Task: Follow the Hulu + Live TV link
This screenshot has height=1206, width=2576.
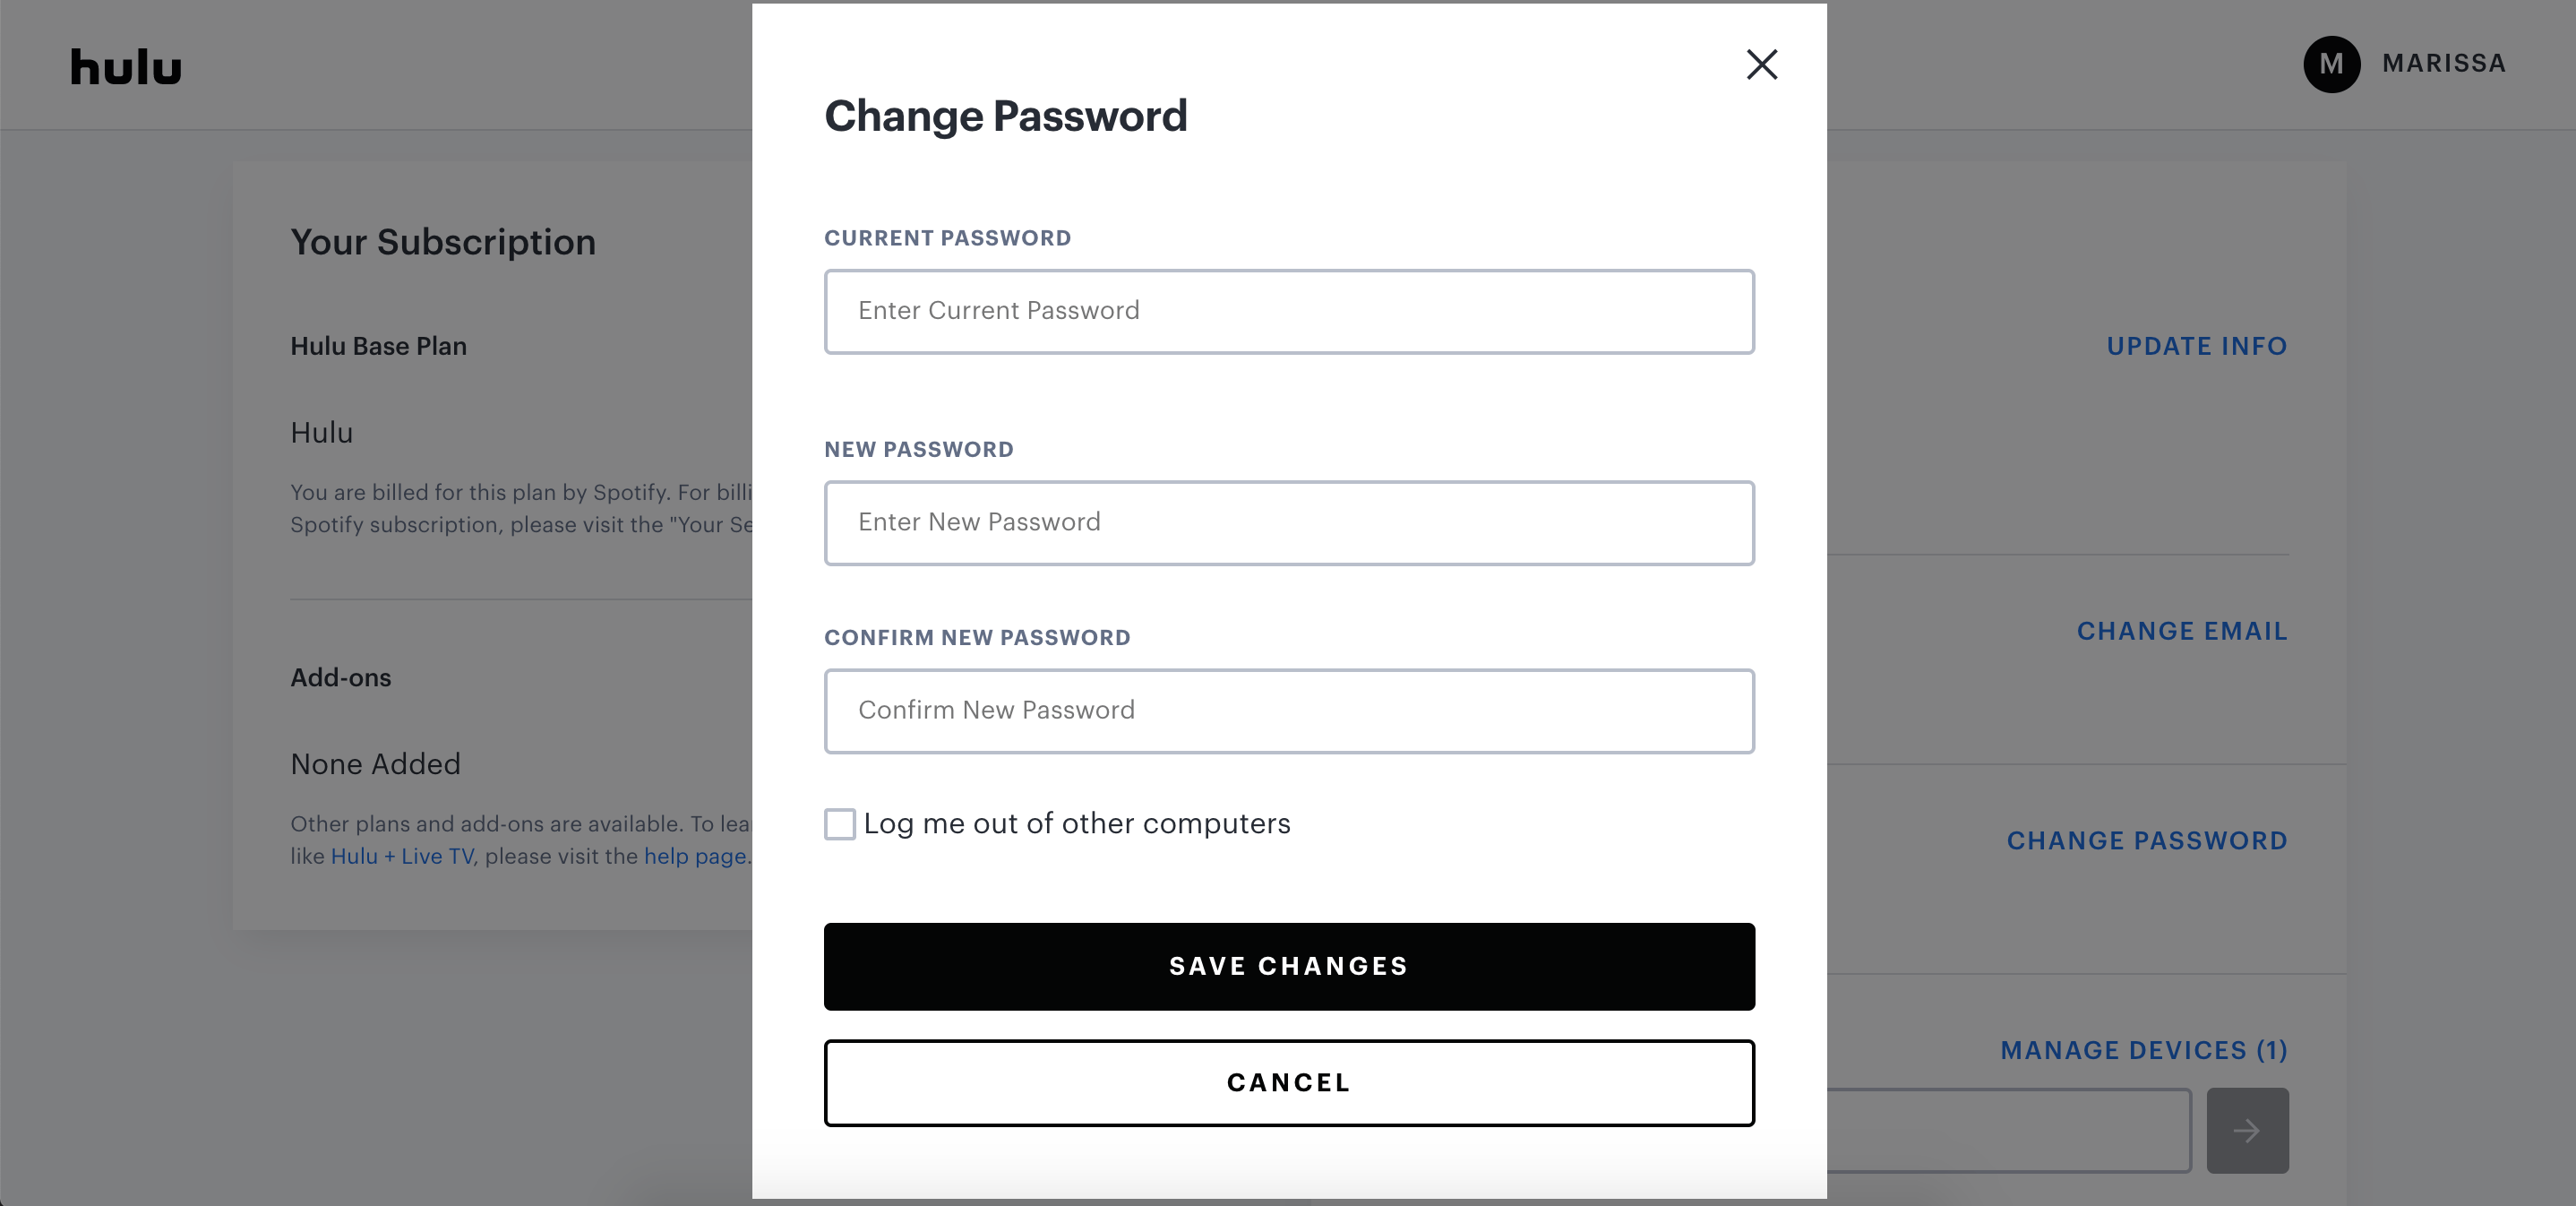Action: coord(401,856)
